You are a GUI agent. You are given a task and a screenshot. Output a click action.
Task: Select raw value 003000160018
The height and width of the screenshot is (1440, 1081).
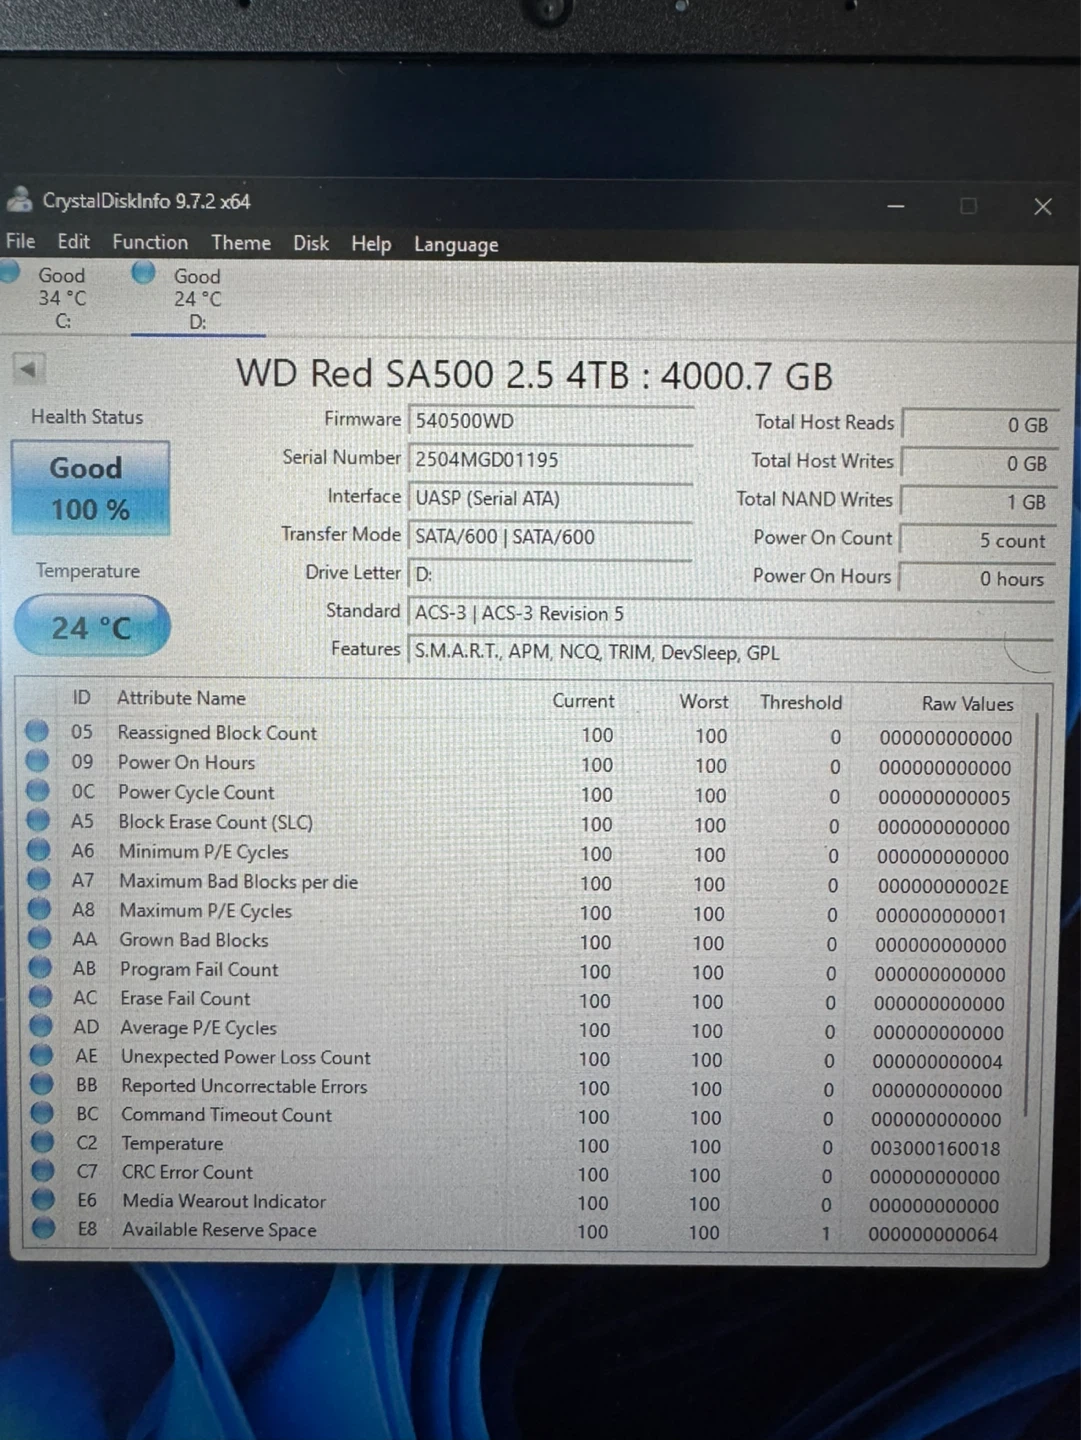pos(935,1149)
